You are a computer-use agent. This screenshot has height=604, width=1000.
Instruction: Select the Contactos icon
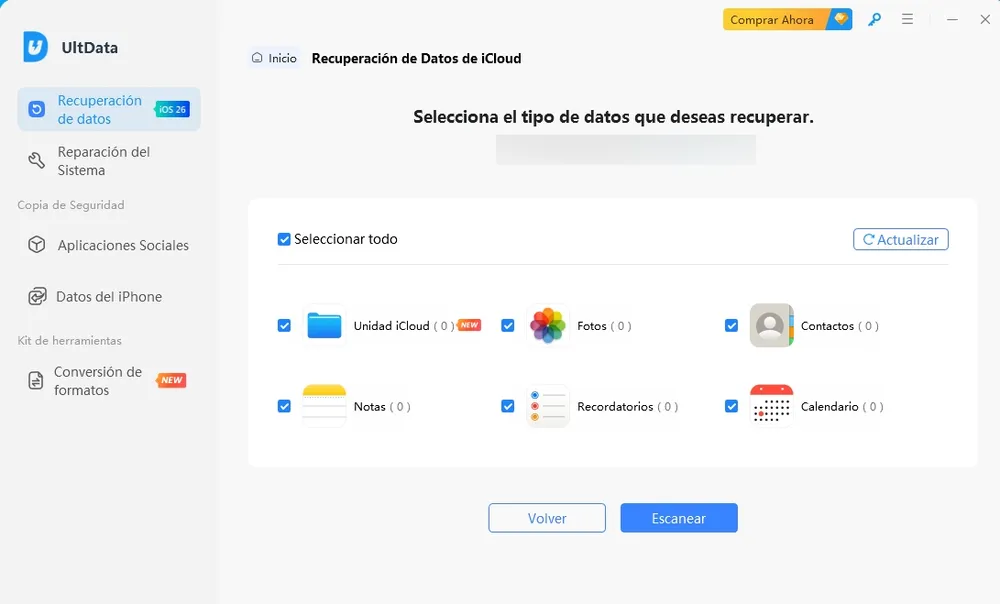pyautogui.click(x=771, y=325)
